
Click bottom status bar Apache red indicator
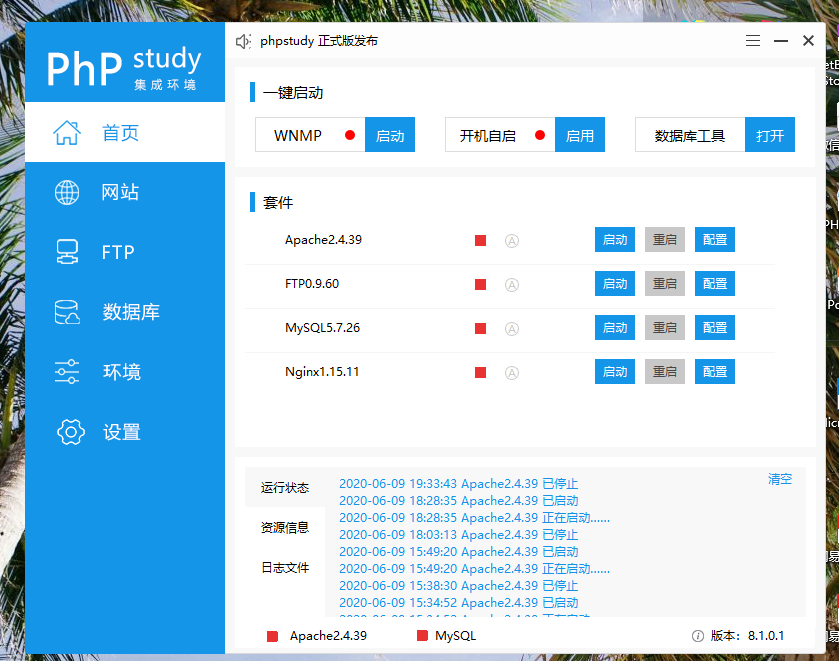pyautogui.click(x=272, y=636)
